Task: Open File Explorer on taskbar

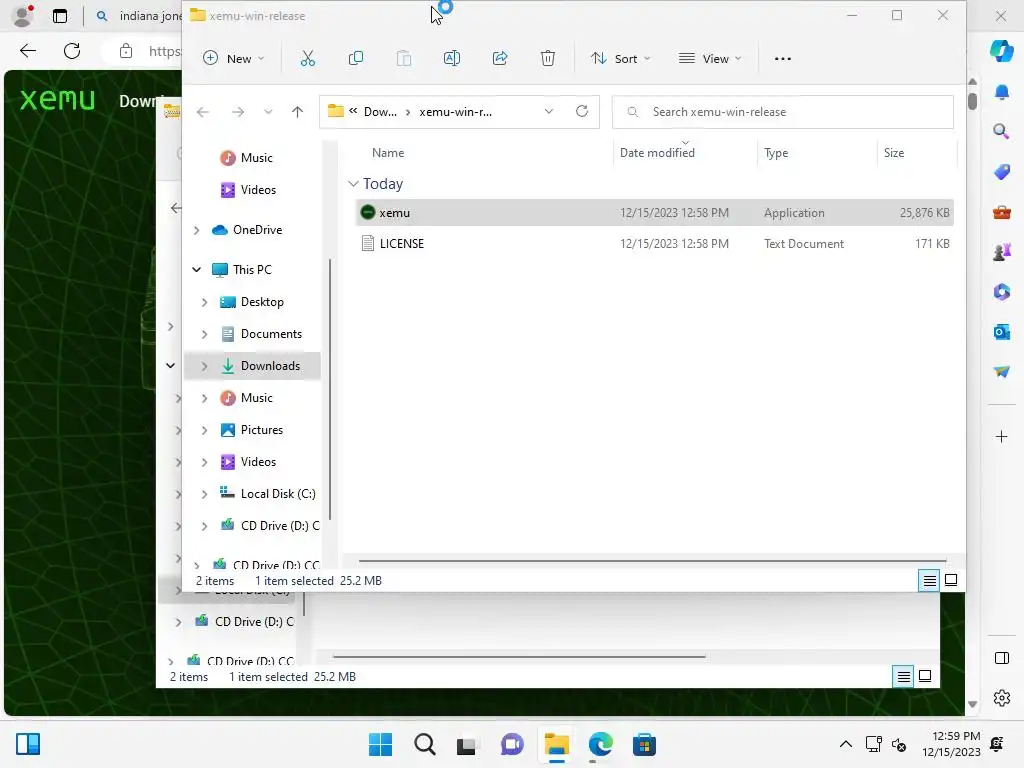Action: tap(556, 744)
